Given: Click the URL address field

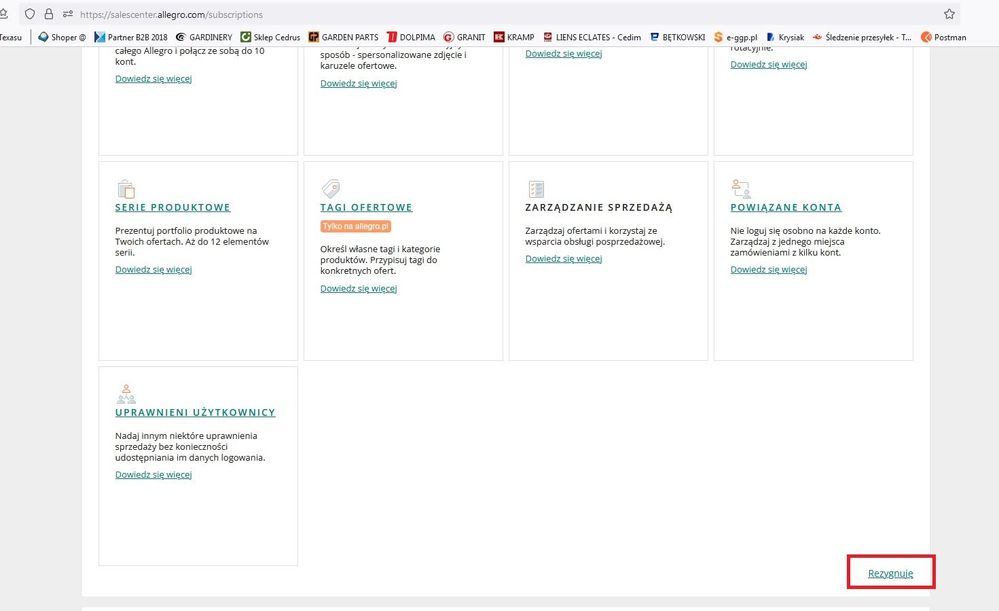Looking at the screenshot, I should pyautogui.click(x=500, y=15).
